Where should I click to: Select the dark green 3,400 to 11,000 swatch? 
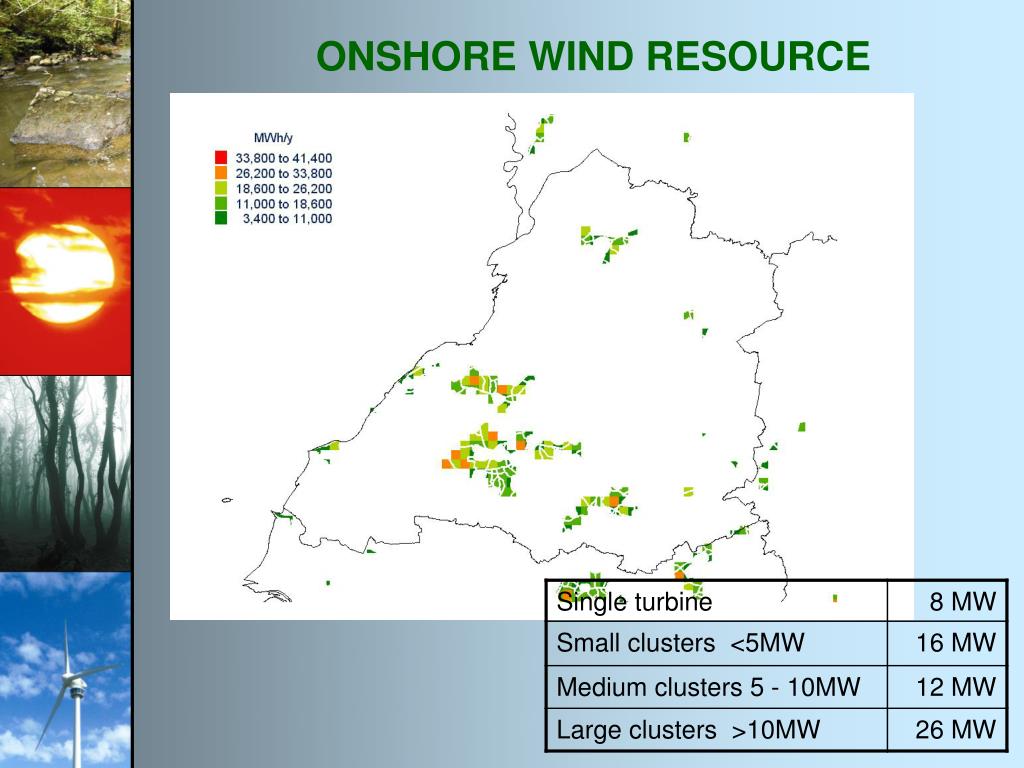coord(221,218)
